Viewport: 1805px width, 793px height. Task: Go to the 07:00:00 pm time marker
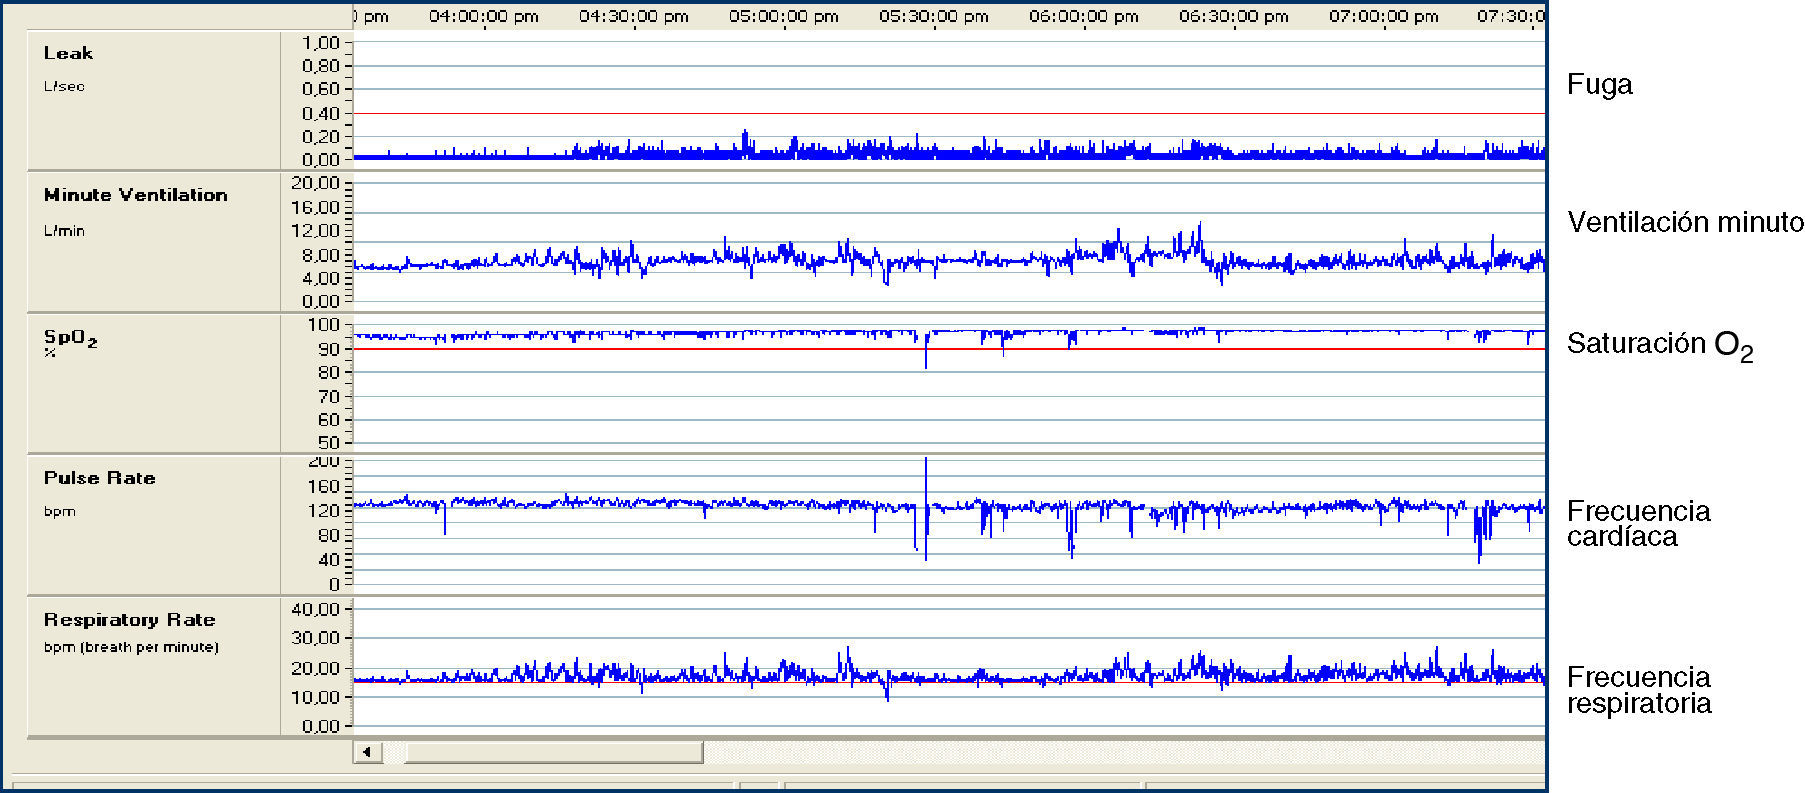point(1384,16)
